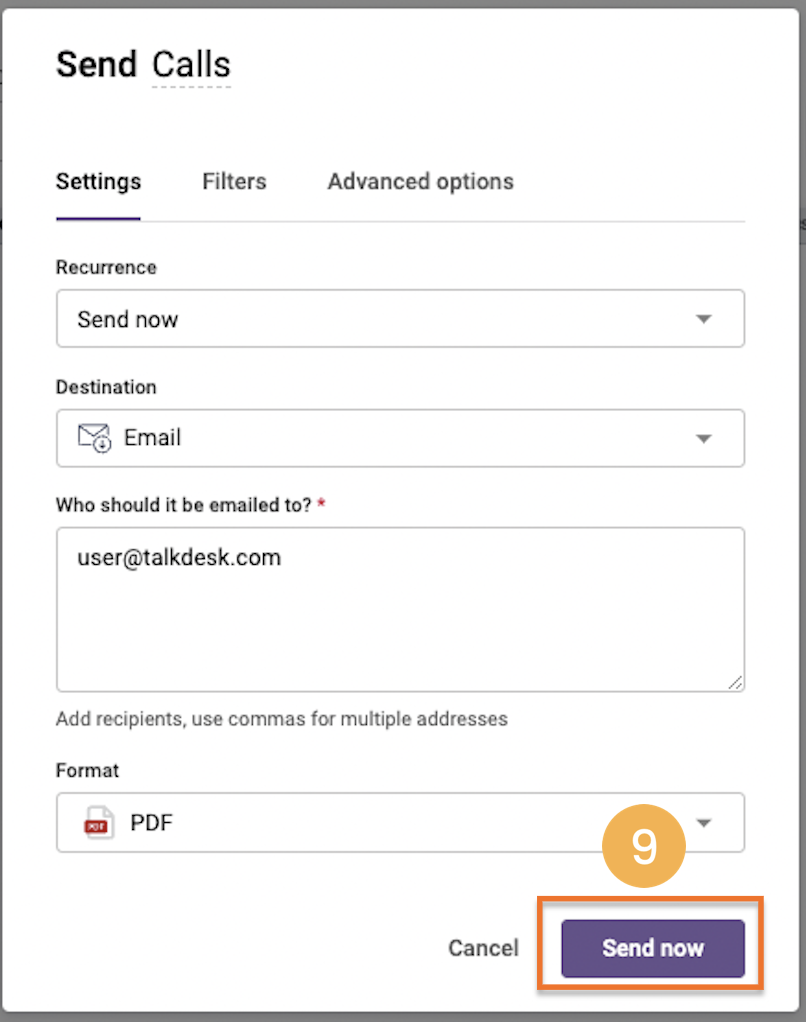
Task: Click the Email envelope icon
Action: click(x=94, y=437)
